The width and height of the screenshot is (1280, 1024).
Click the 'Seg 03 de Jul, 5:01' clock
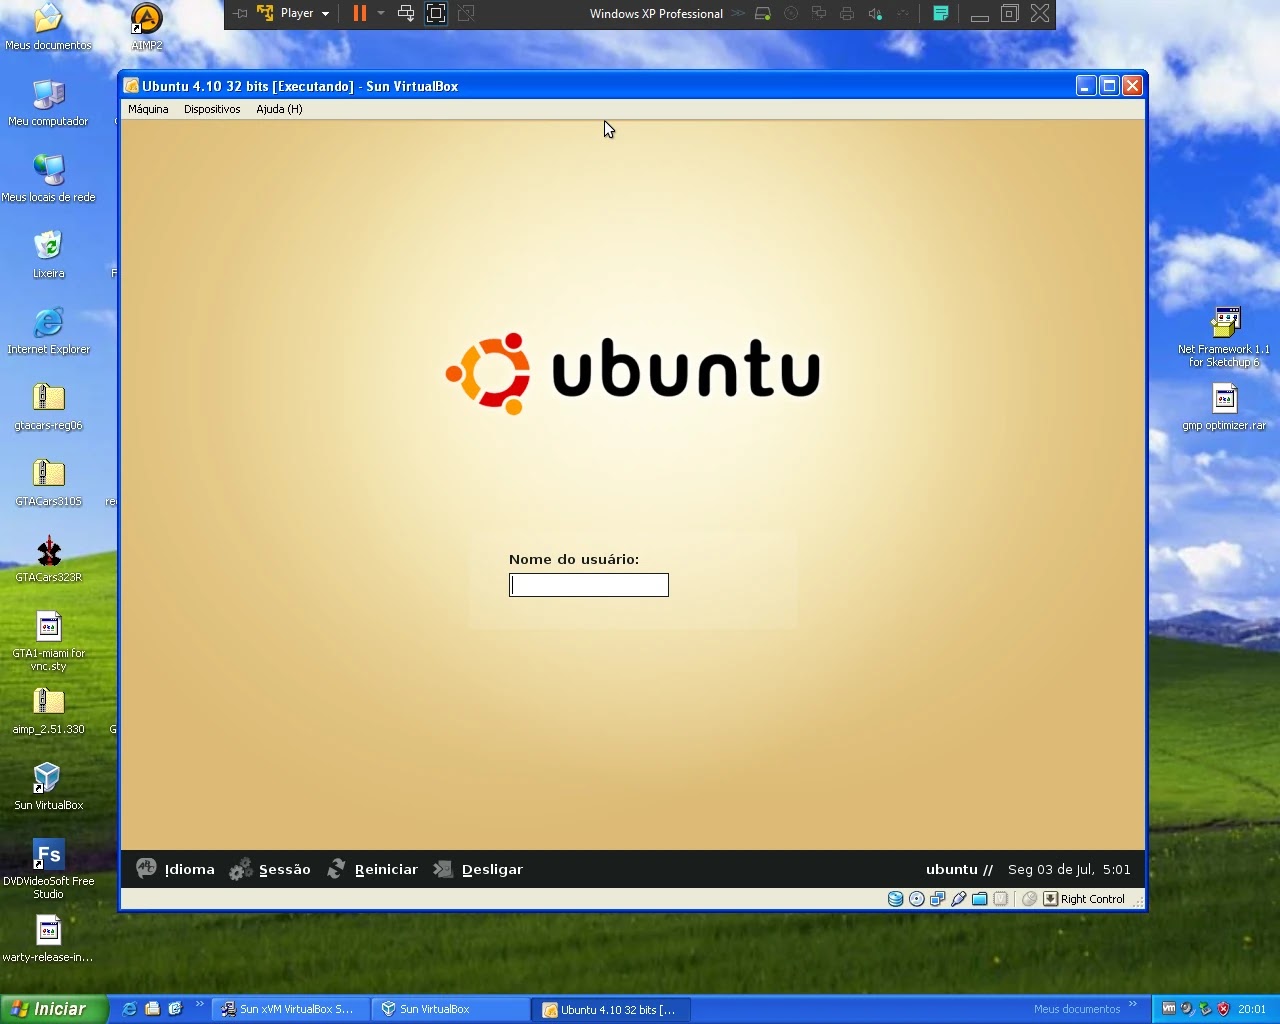point(1069,869)
